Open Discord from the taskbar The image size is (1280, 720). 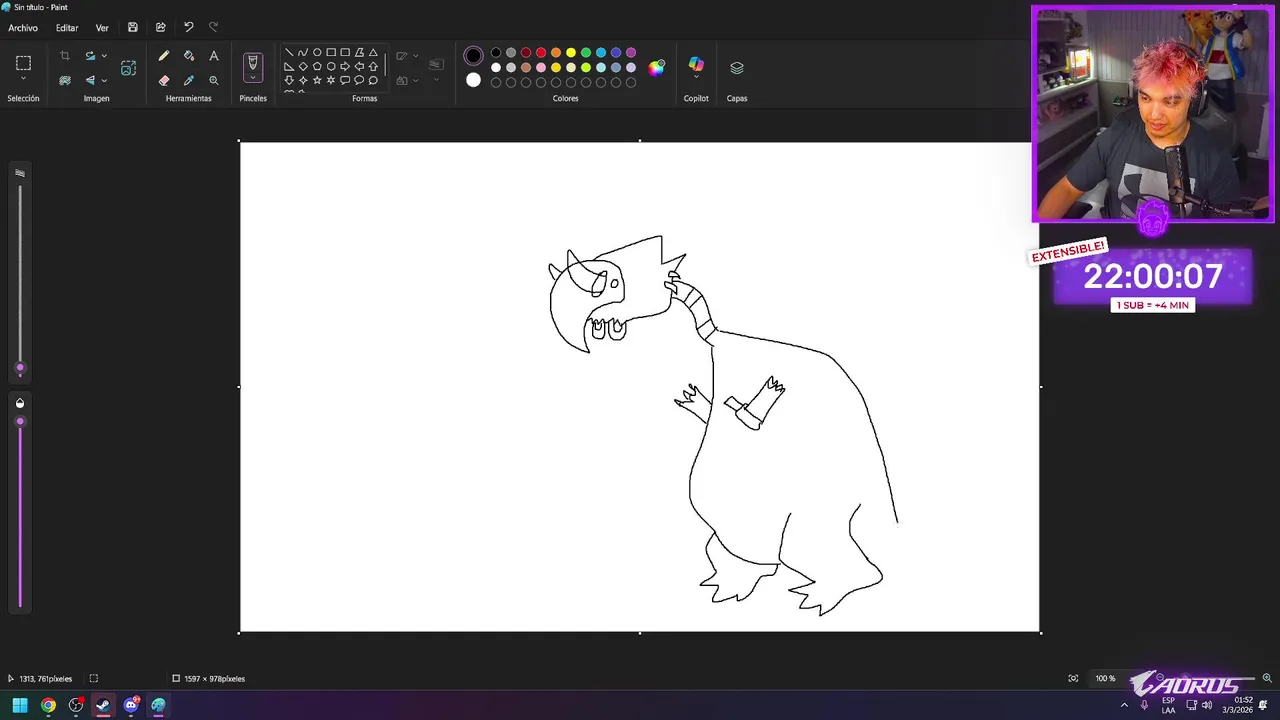pos(131,705)
